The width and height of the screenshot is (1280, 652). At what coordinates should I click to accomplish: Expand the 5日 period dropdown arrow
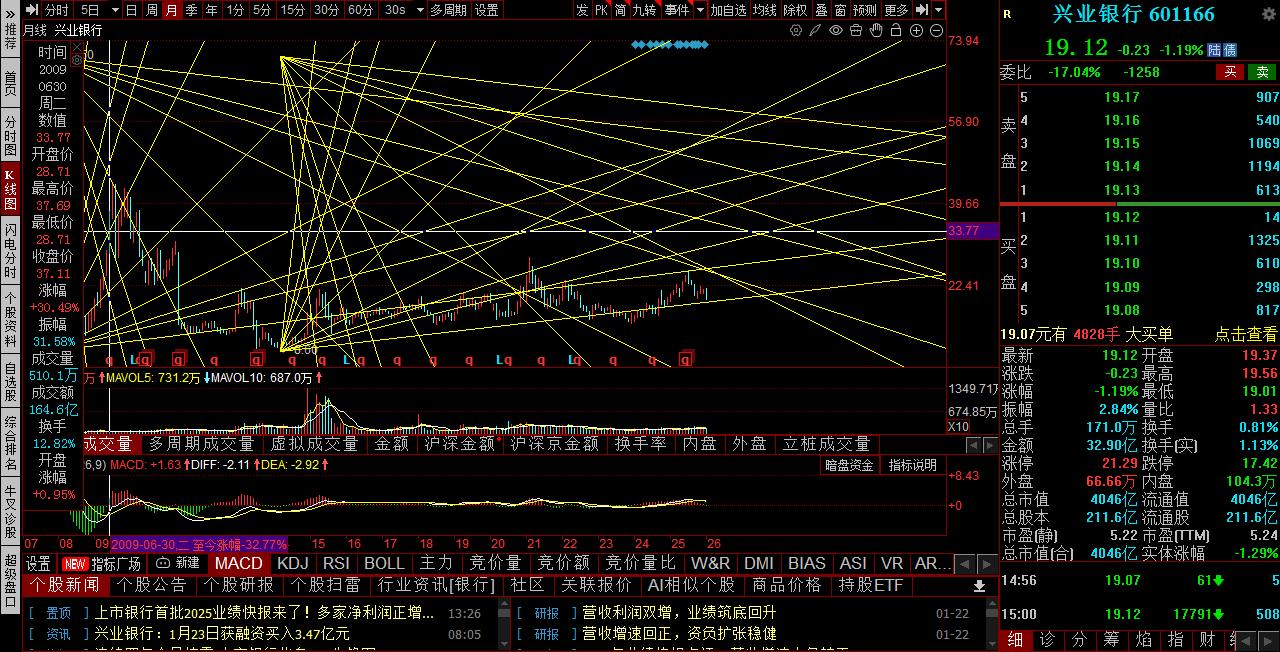[x=115, y=10]
